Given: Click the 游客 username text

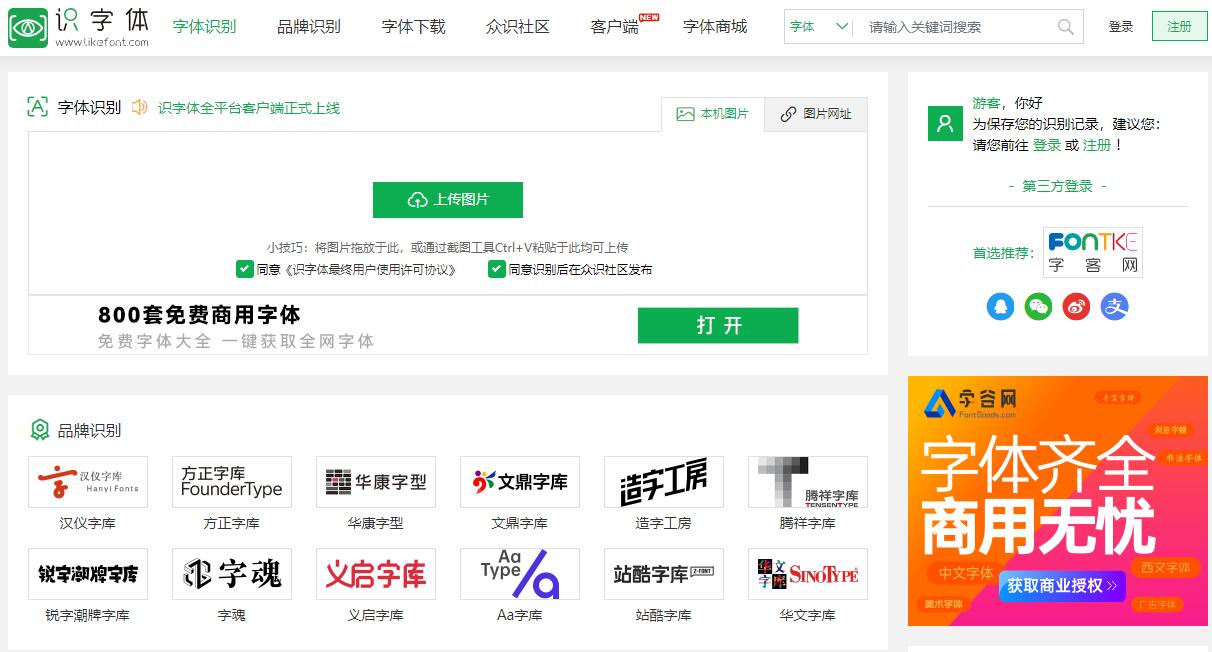Looking at the screenshot, I should (x=986, y=103).
